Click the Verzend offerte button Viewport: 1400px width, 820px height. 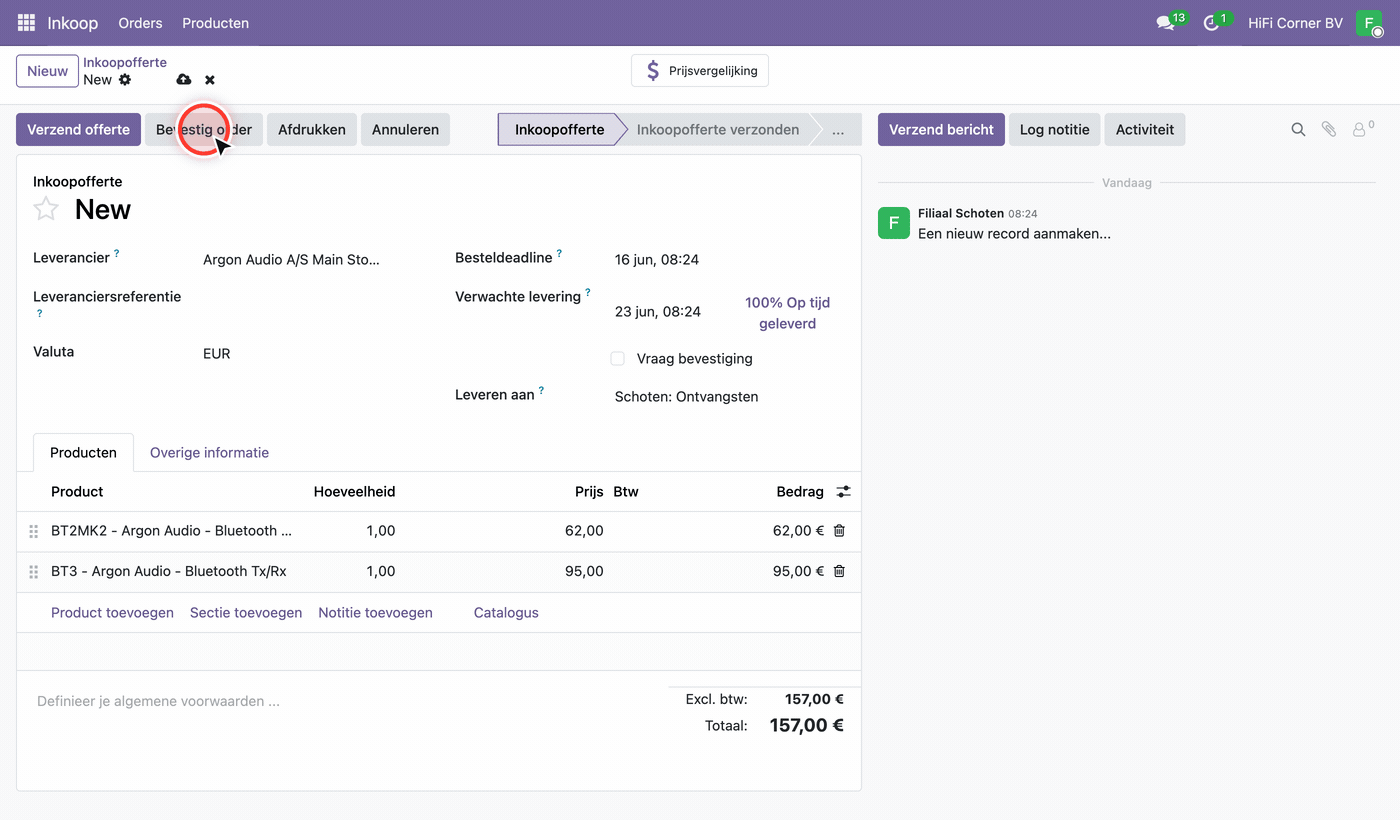click(78, 130)
